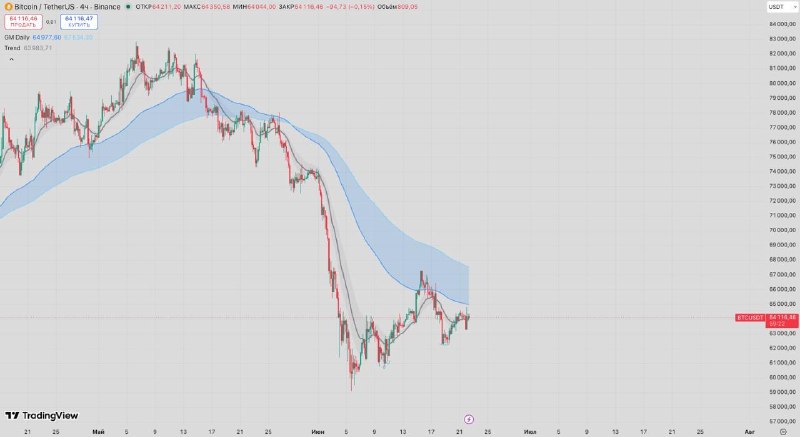Open time axis settings circle icon
Image resolution: width=800 pixels, height=437 pixels.
click(x=783, y=432)
